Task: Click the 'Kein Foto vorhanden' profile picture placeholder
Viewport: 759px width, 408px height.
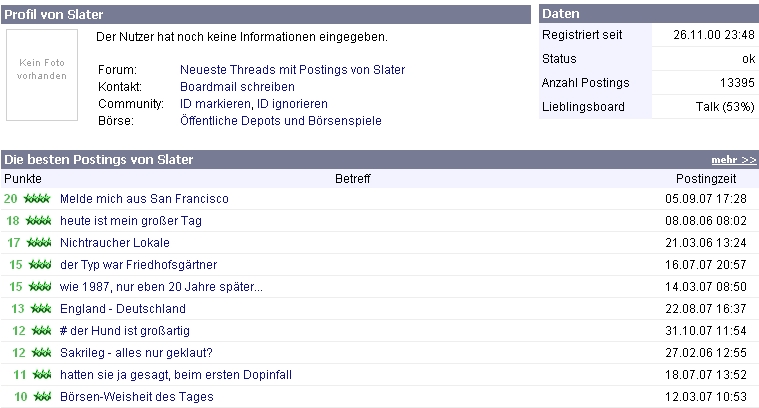Action: coord(43,69)
